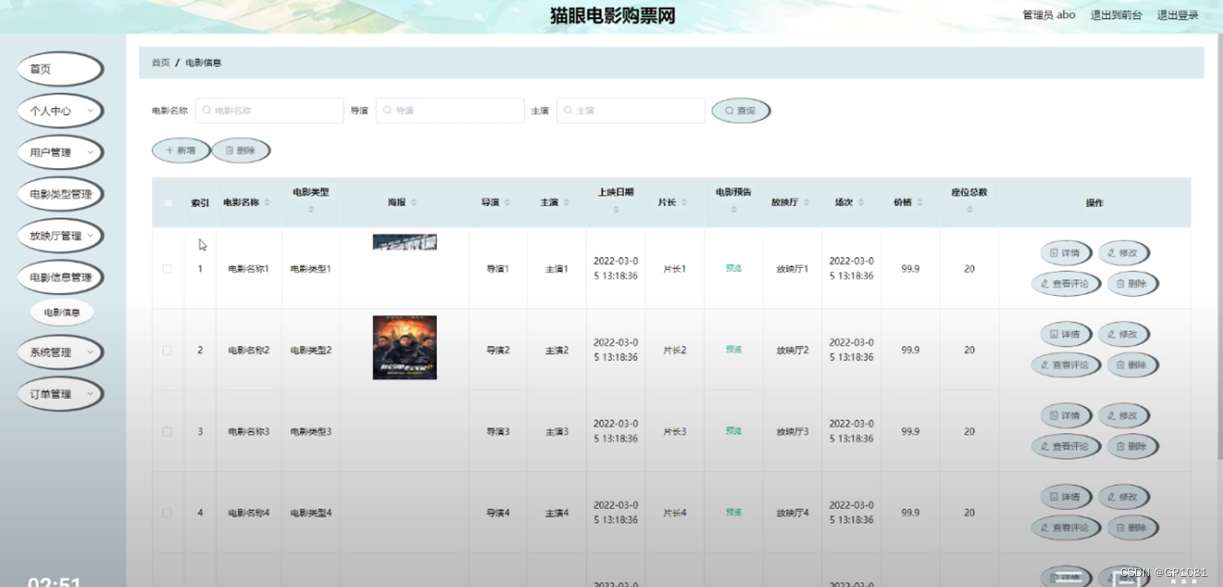
Task: Click the 电影类型4 table cell
Action: tap(311, 513)
